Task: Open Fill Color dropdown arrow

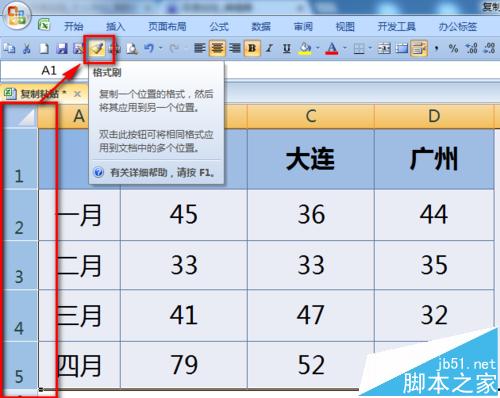Action: 317,49
